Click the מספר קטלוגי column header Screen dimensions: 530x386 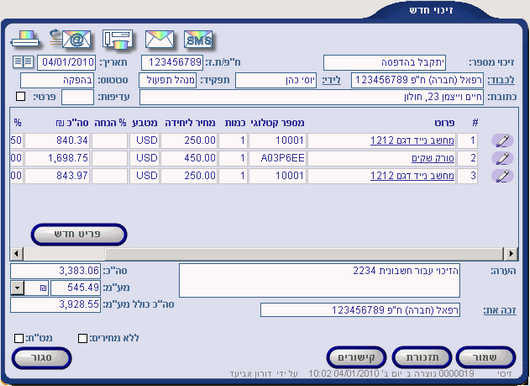pyautogui.click(x=277, y=123)
